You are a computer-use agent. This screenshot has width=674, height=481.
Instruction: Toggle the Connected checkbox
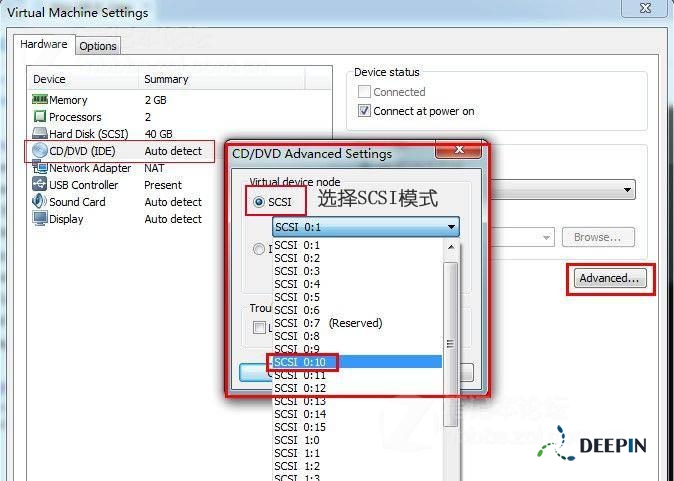(365, 92)
